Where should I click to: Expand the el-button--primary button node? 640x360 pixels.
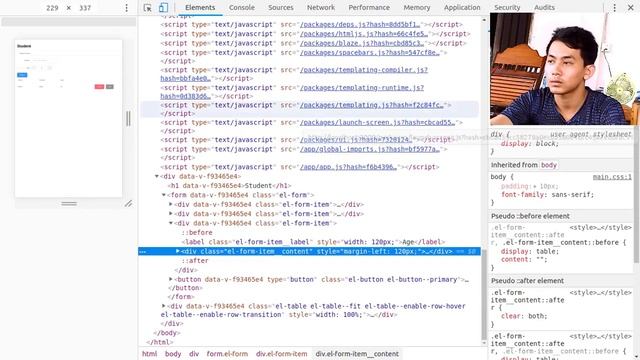coord(171,280)
